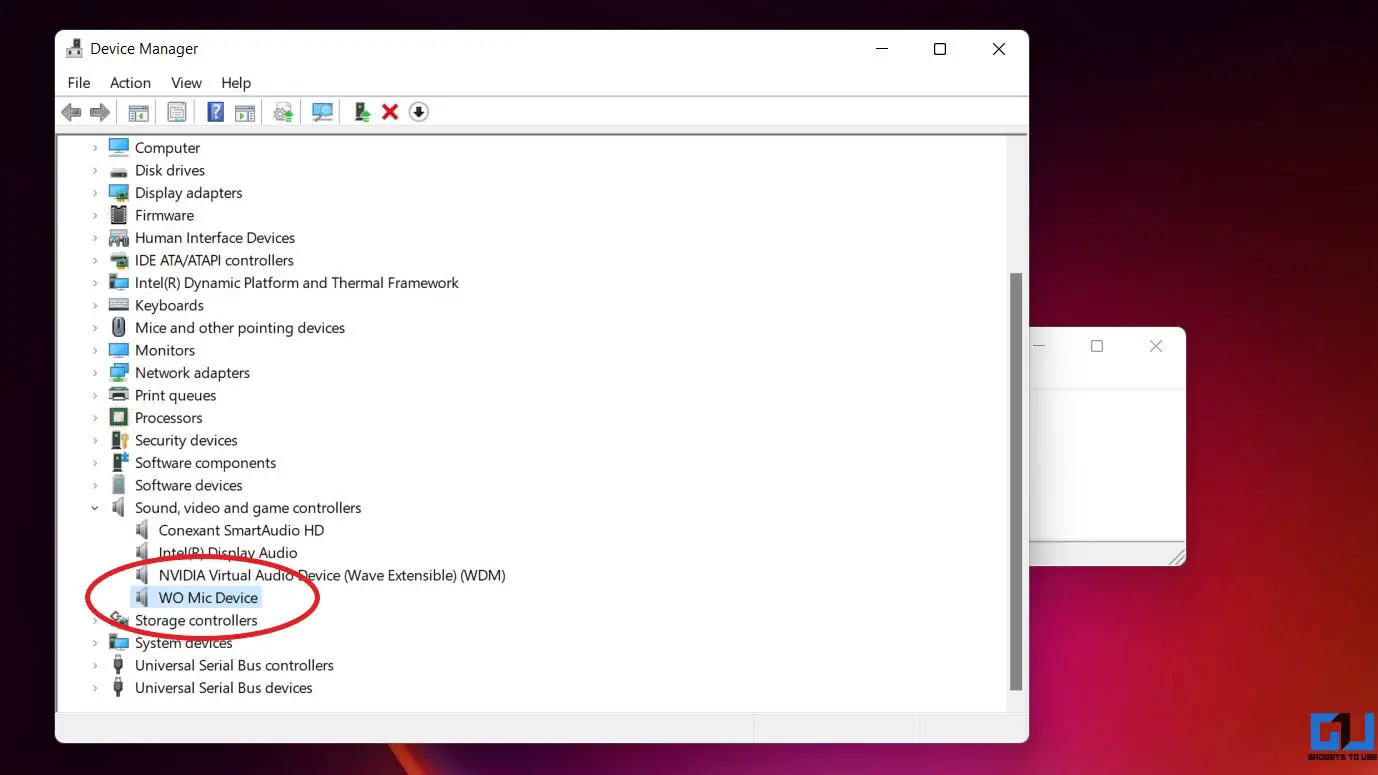Select the Storage controllers label
Viewport: 1378px width, 775px height.
(x=196, y=620)
